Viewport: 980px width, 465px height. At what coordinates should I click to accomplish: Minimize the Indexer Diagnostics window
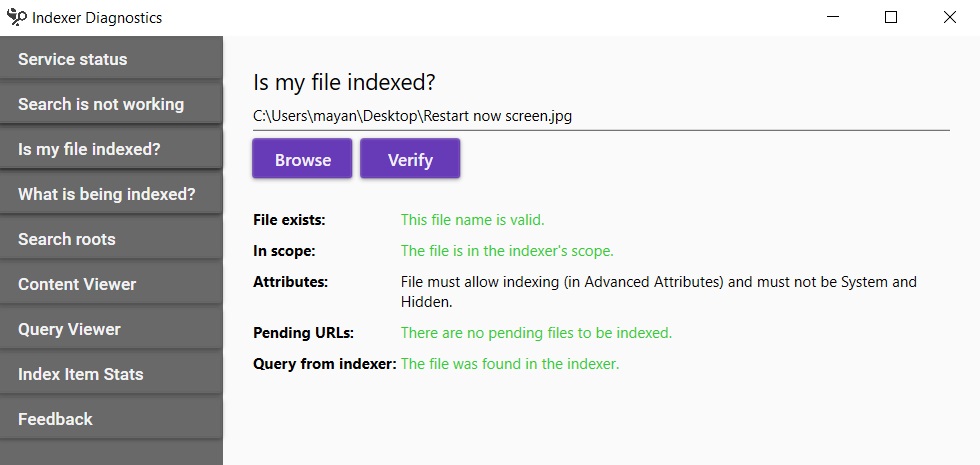tap(832, 18)
